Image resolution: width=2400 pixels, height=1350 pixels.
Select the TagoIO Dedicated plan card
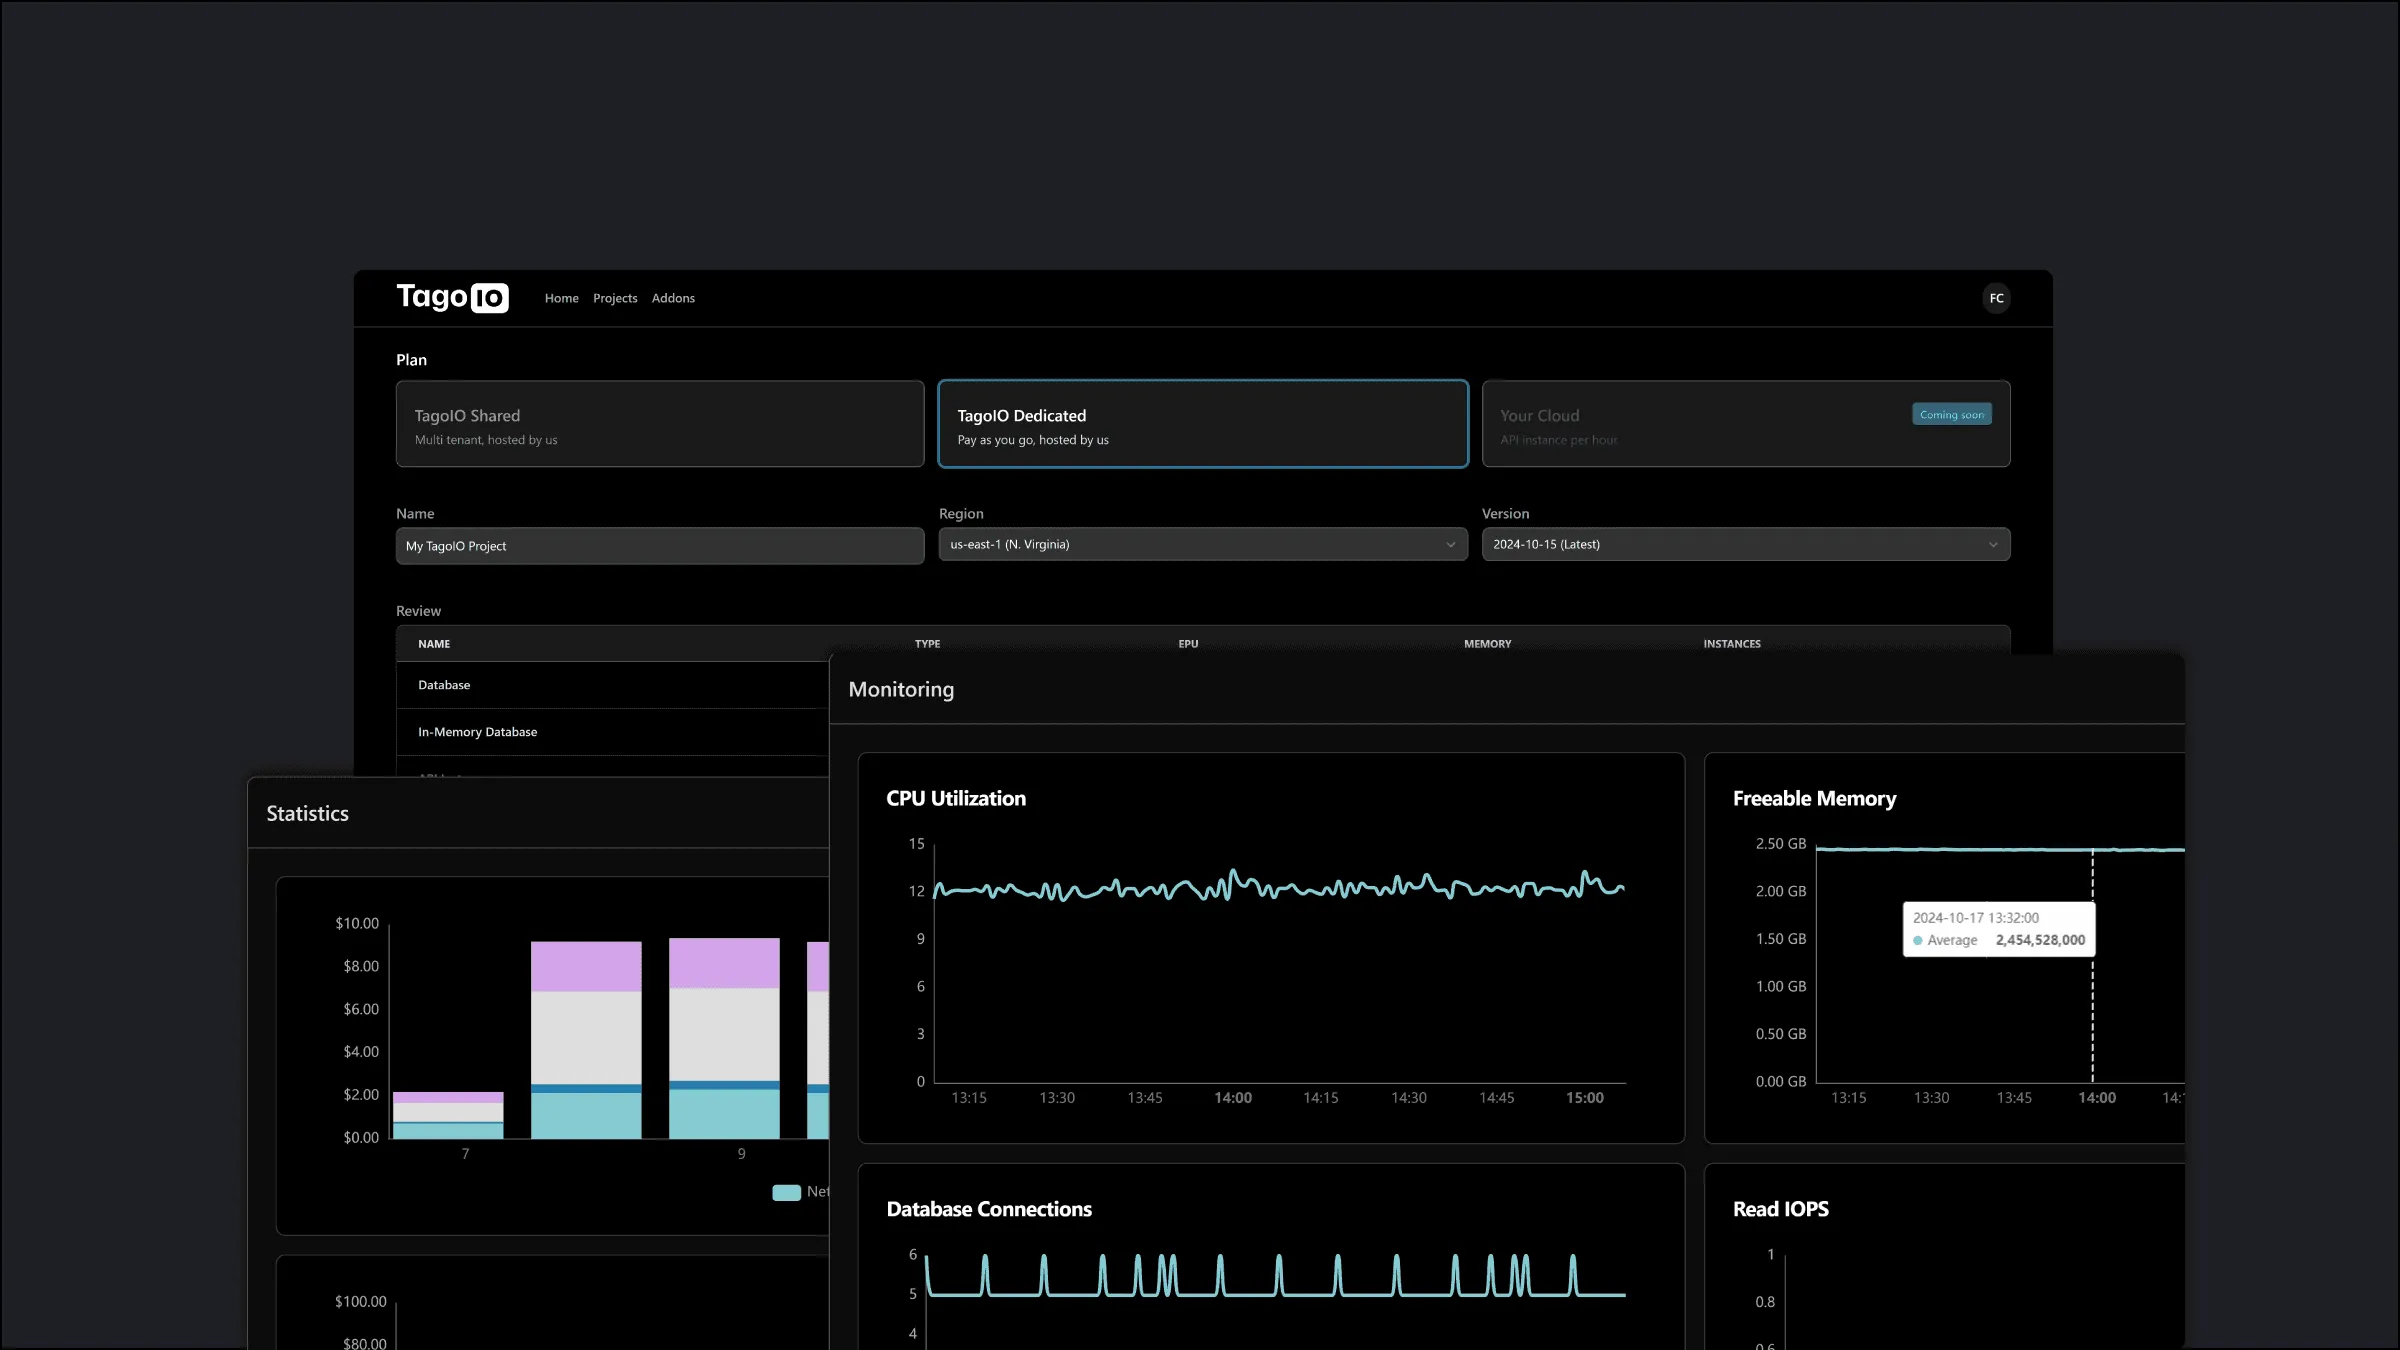(x=1202, y=424)
